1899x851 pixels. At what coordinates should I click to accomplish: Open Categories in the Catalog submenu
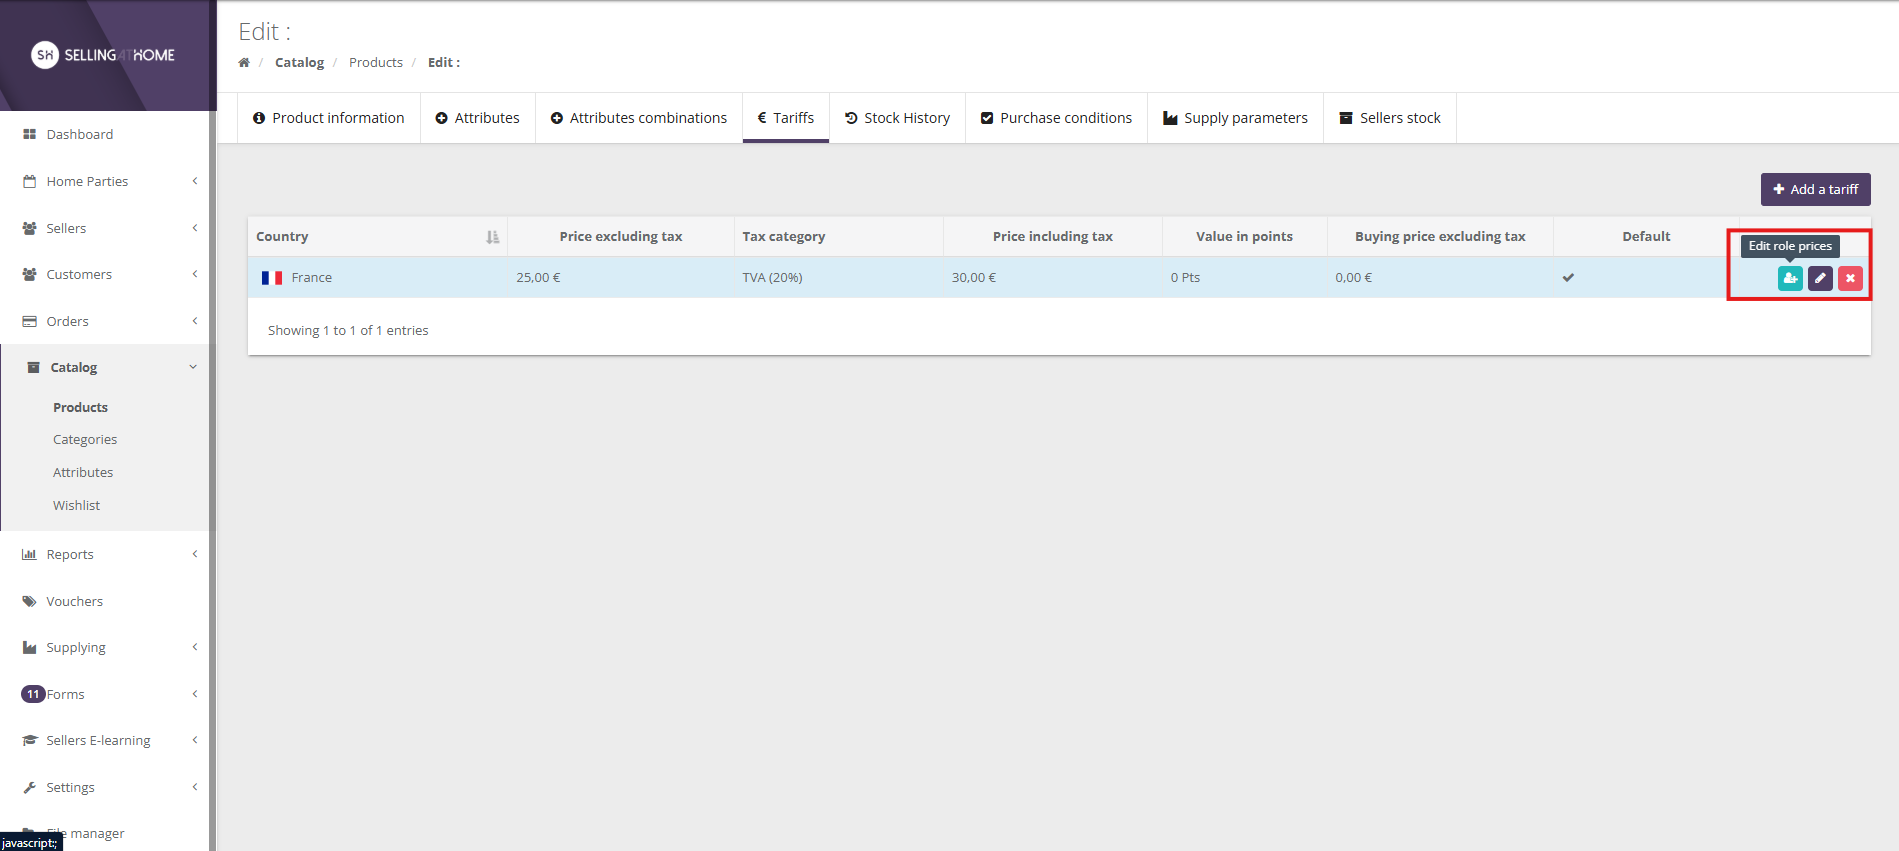(x=85, y=439)
